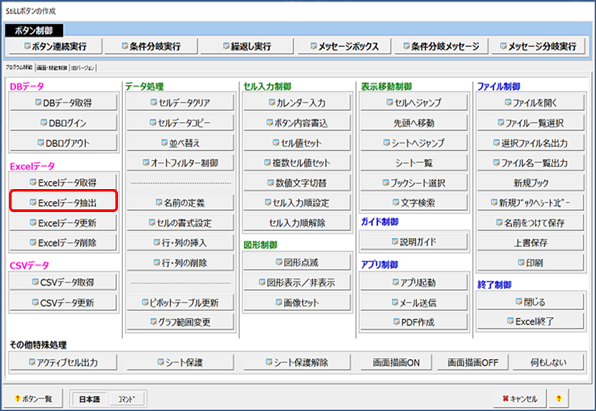Click the PDF作成 button
Screen dimensions: 596x411
[x=414, y=322]
